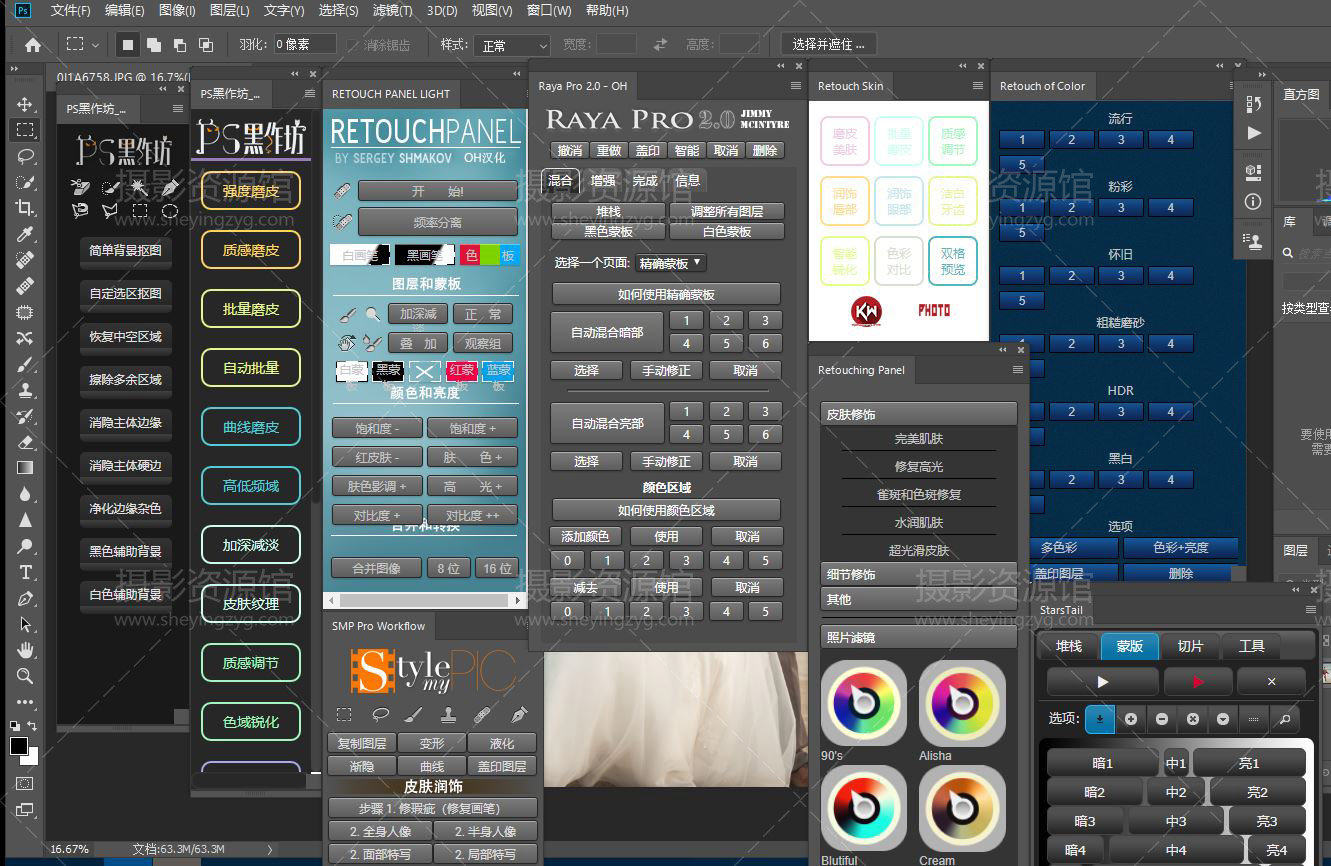Choose the Clone Stamp tool
The height and width of the screenshot is (866, 1331).
[25, 390]
